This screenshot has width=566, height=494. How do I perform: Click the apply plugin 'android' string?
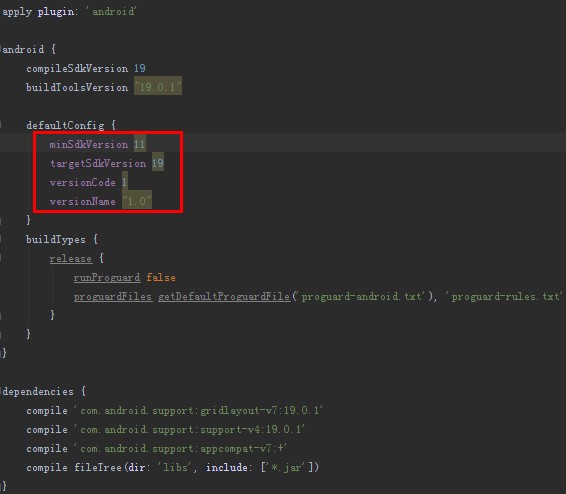110,12
